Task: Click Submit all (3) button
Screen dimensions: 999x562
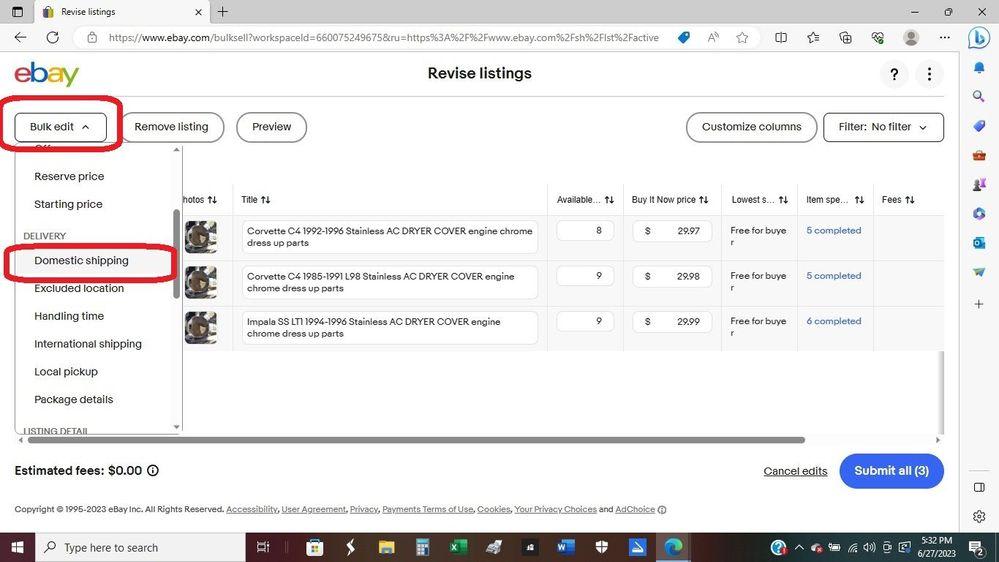Action: [891, 471]
